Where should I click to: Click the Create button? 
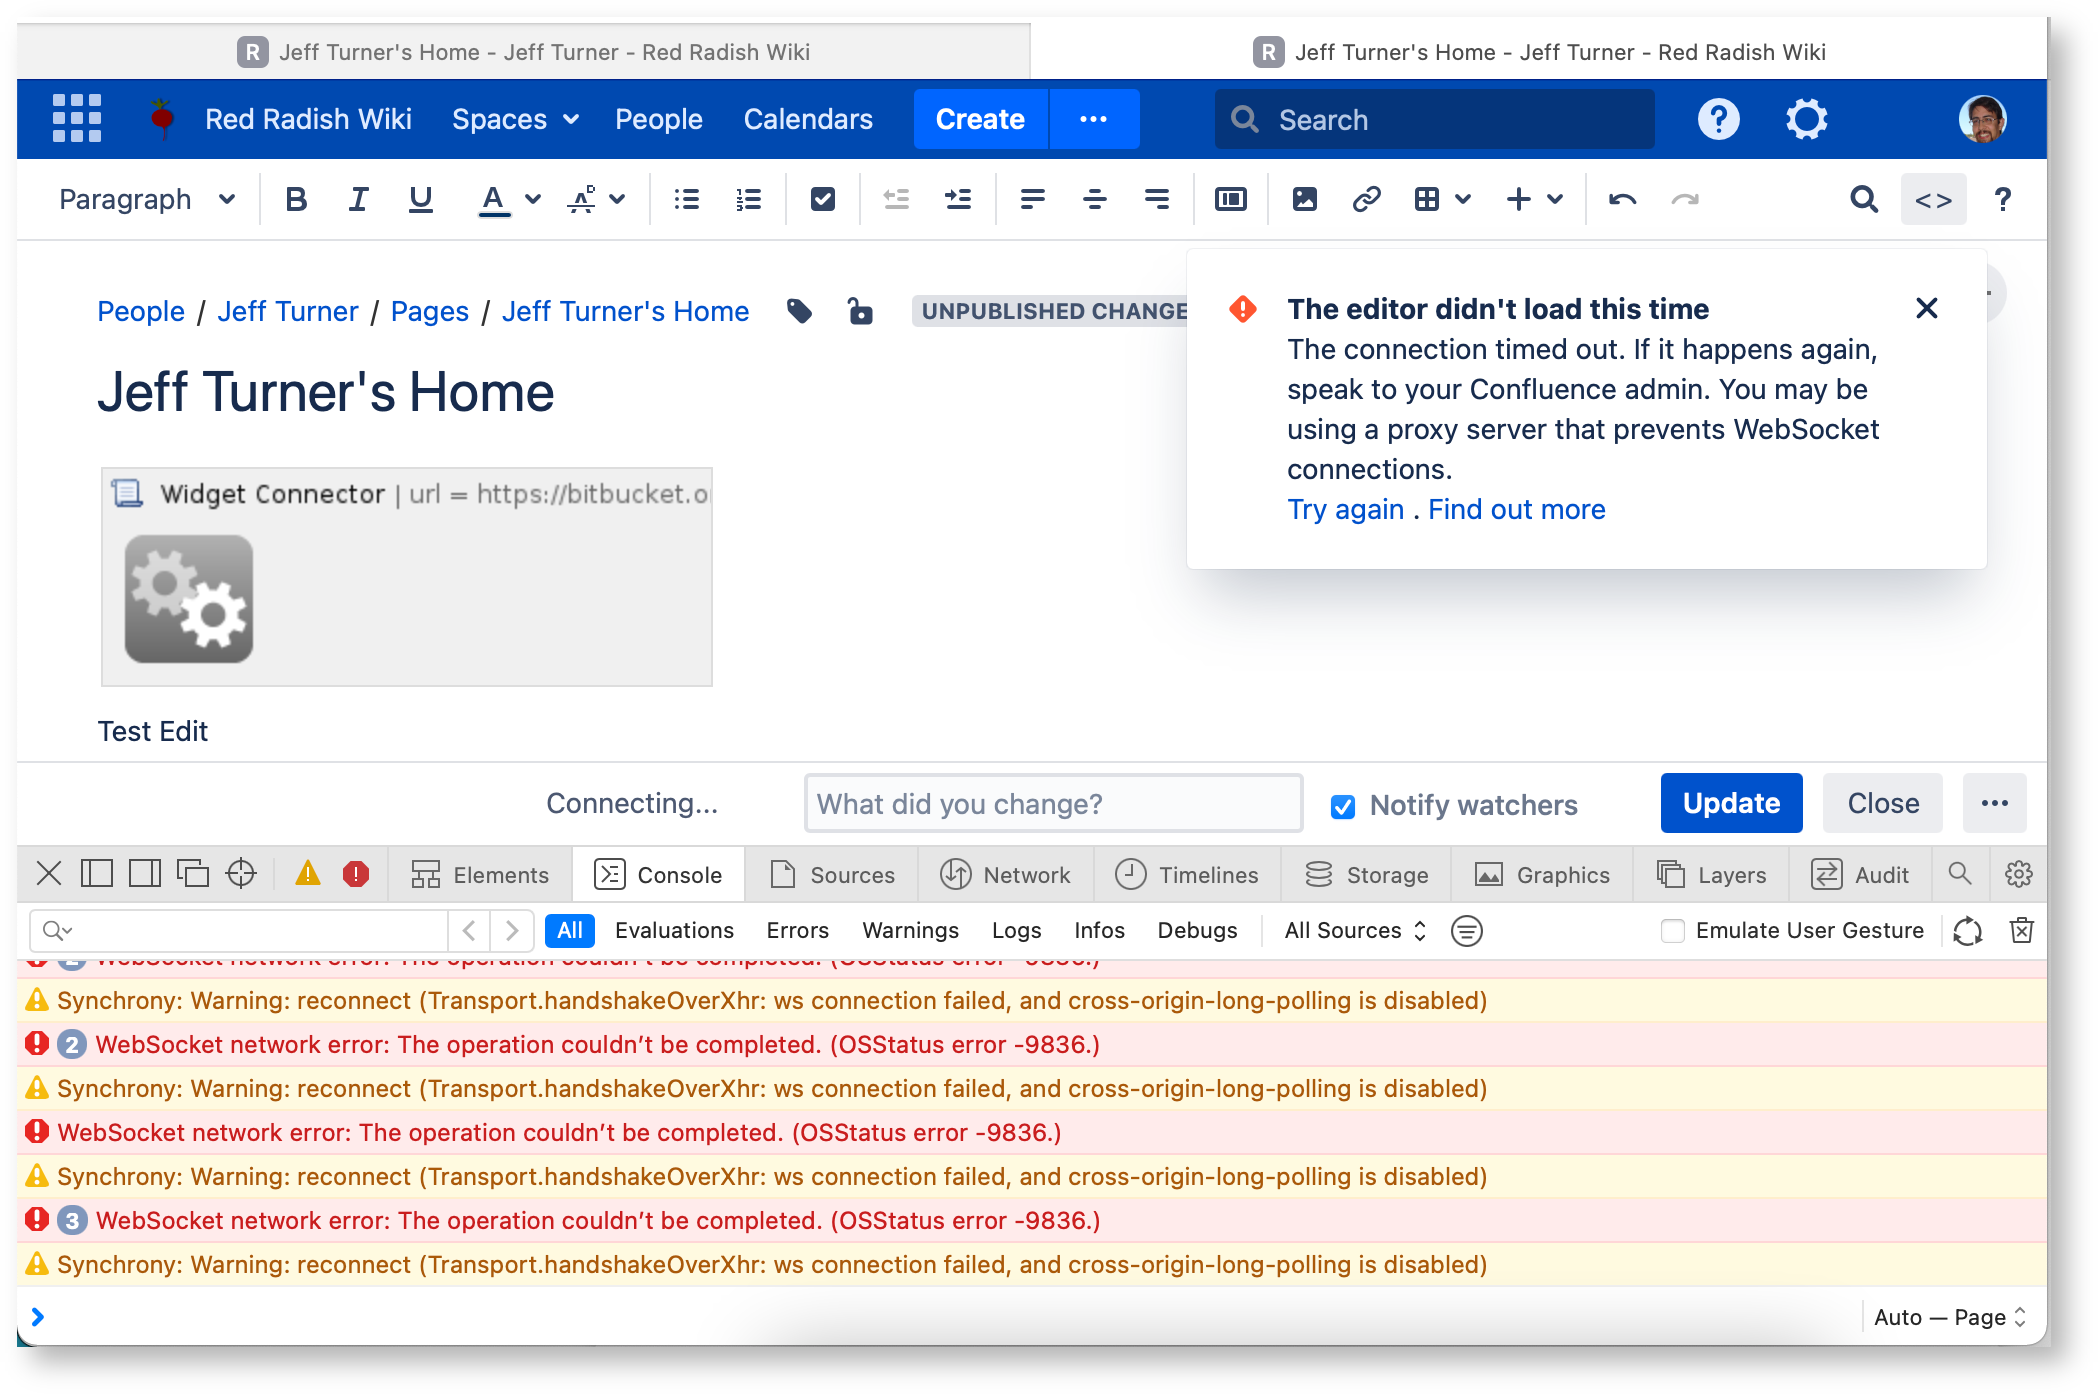[980, 119]
